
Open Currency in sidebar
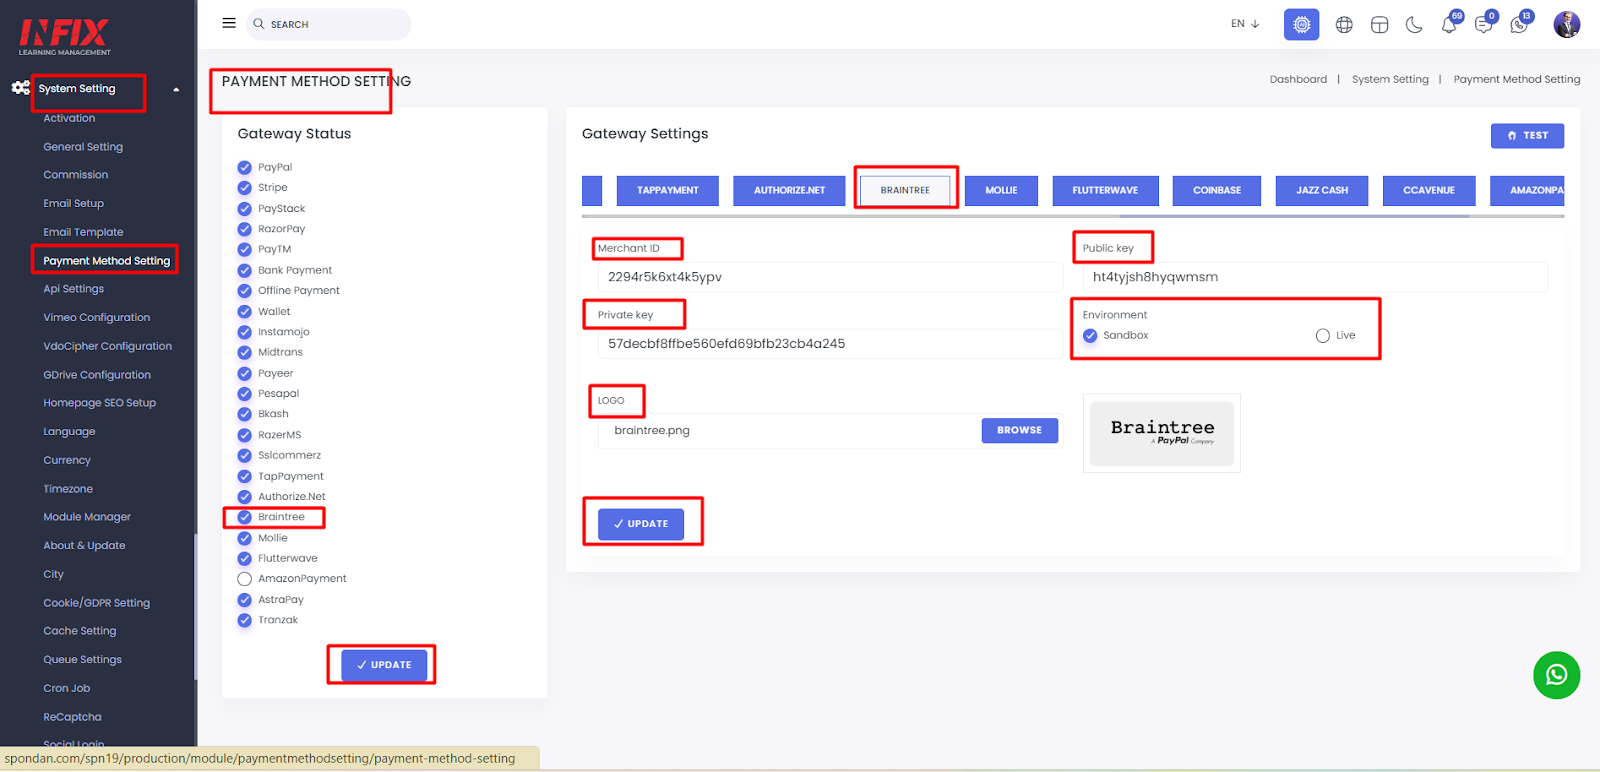pos(67,461)
